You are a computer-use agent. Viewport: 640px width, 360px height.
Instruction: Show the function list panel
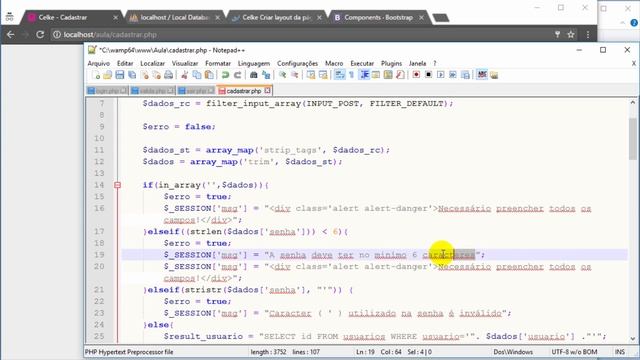click(x=400, y=75)
